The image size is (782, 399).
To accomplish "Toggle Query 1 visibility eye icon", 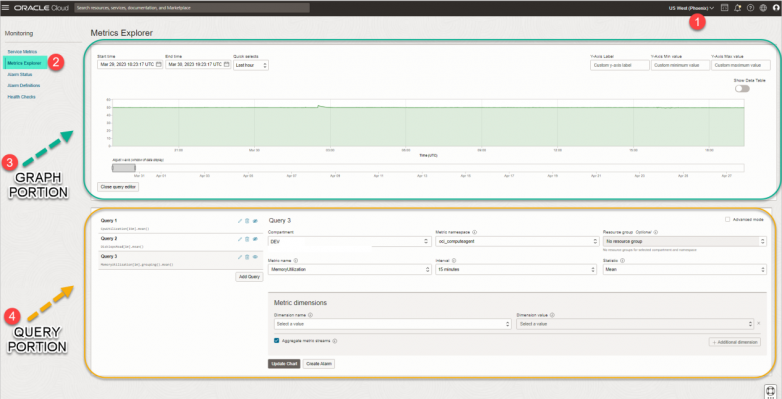I will [255, 221].
